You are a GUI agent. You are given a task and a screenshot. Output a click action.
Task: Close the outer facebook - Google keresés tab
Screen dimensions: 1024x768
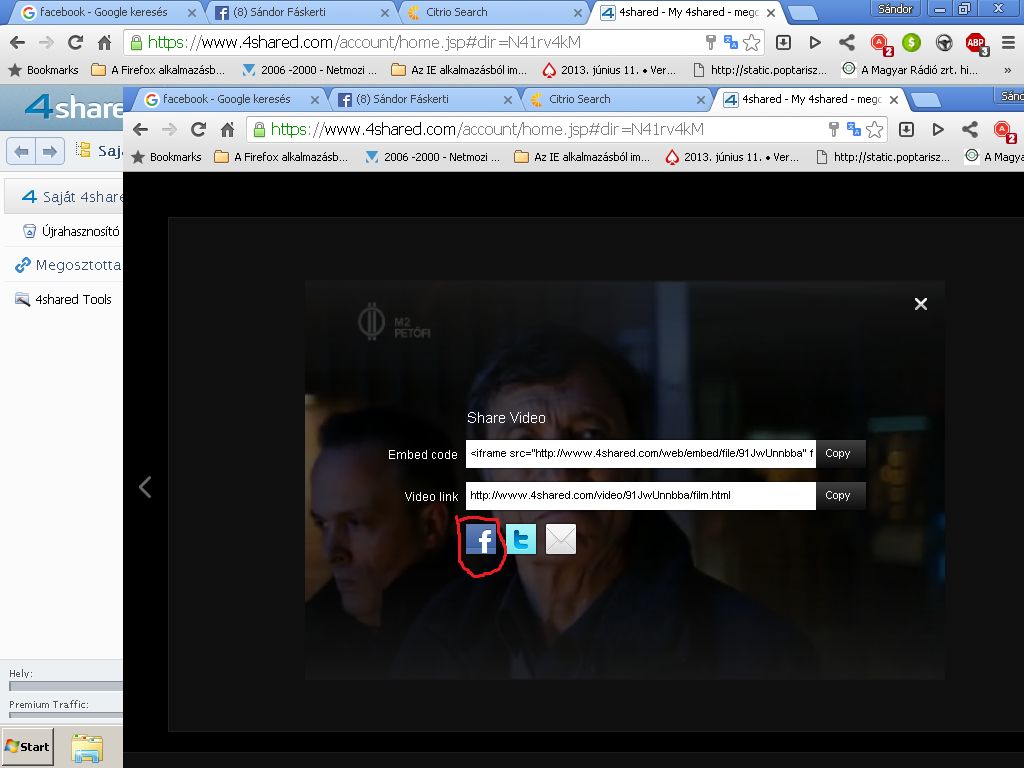[191, 12]
